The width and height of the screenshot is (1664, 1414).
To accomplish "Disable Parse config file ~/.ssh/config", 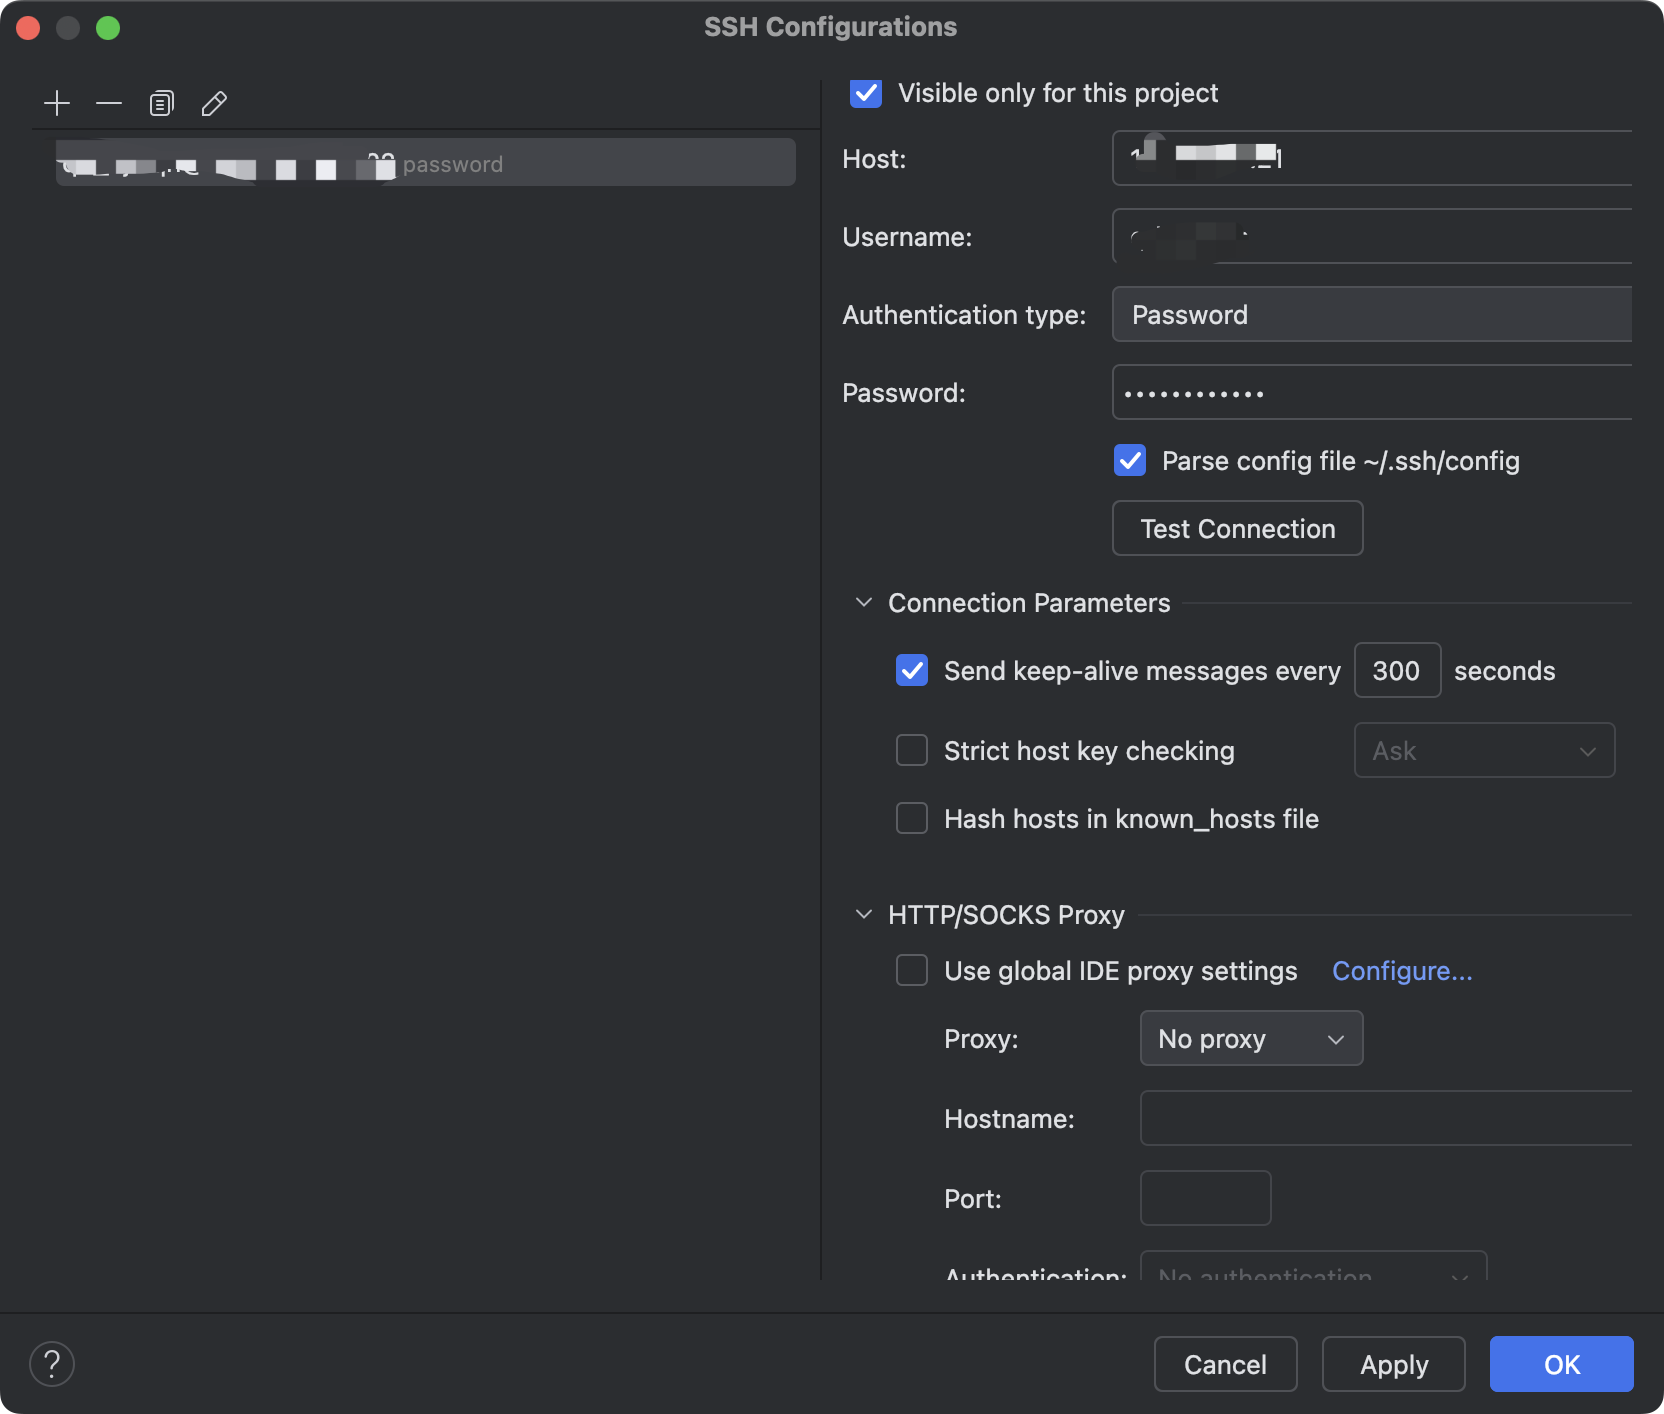I will [x=1130, y=461].
